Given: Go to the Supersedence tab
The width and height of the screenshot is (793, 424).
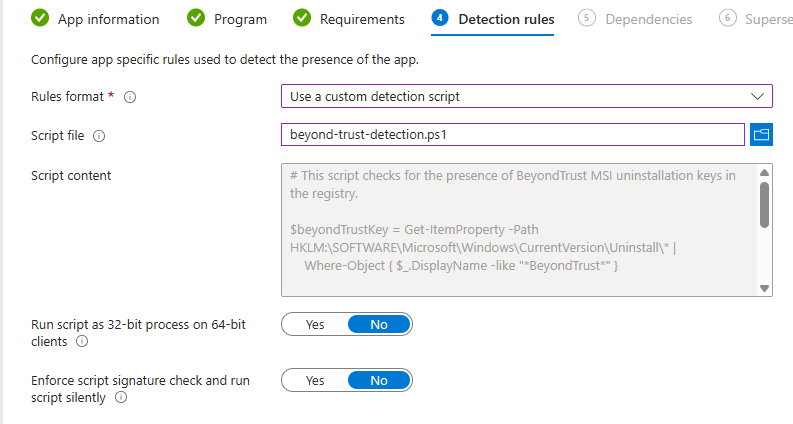Looking at the screenshot, I should pyautogui.click(x=756, y=19).
